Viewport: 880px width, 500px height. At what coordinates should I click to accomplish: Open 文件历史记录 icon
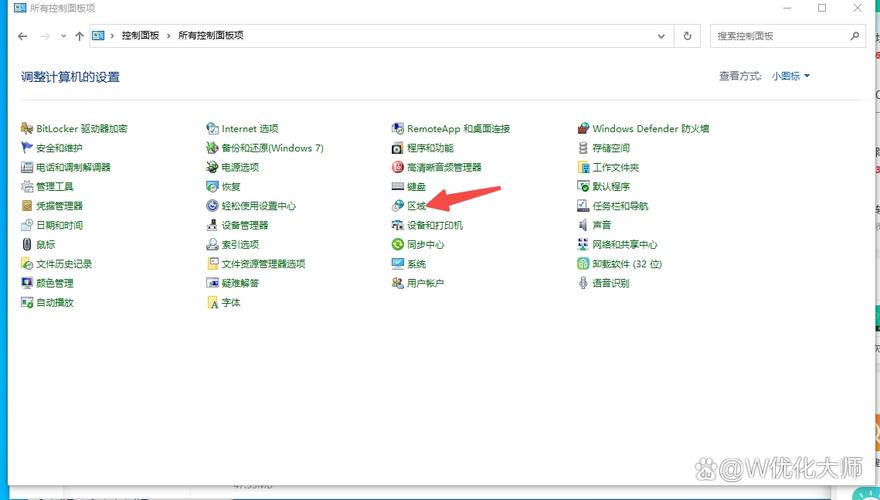click(x=27, y=264)
